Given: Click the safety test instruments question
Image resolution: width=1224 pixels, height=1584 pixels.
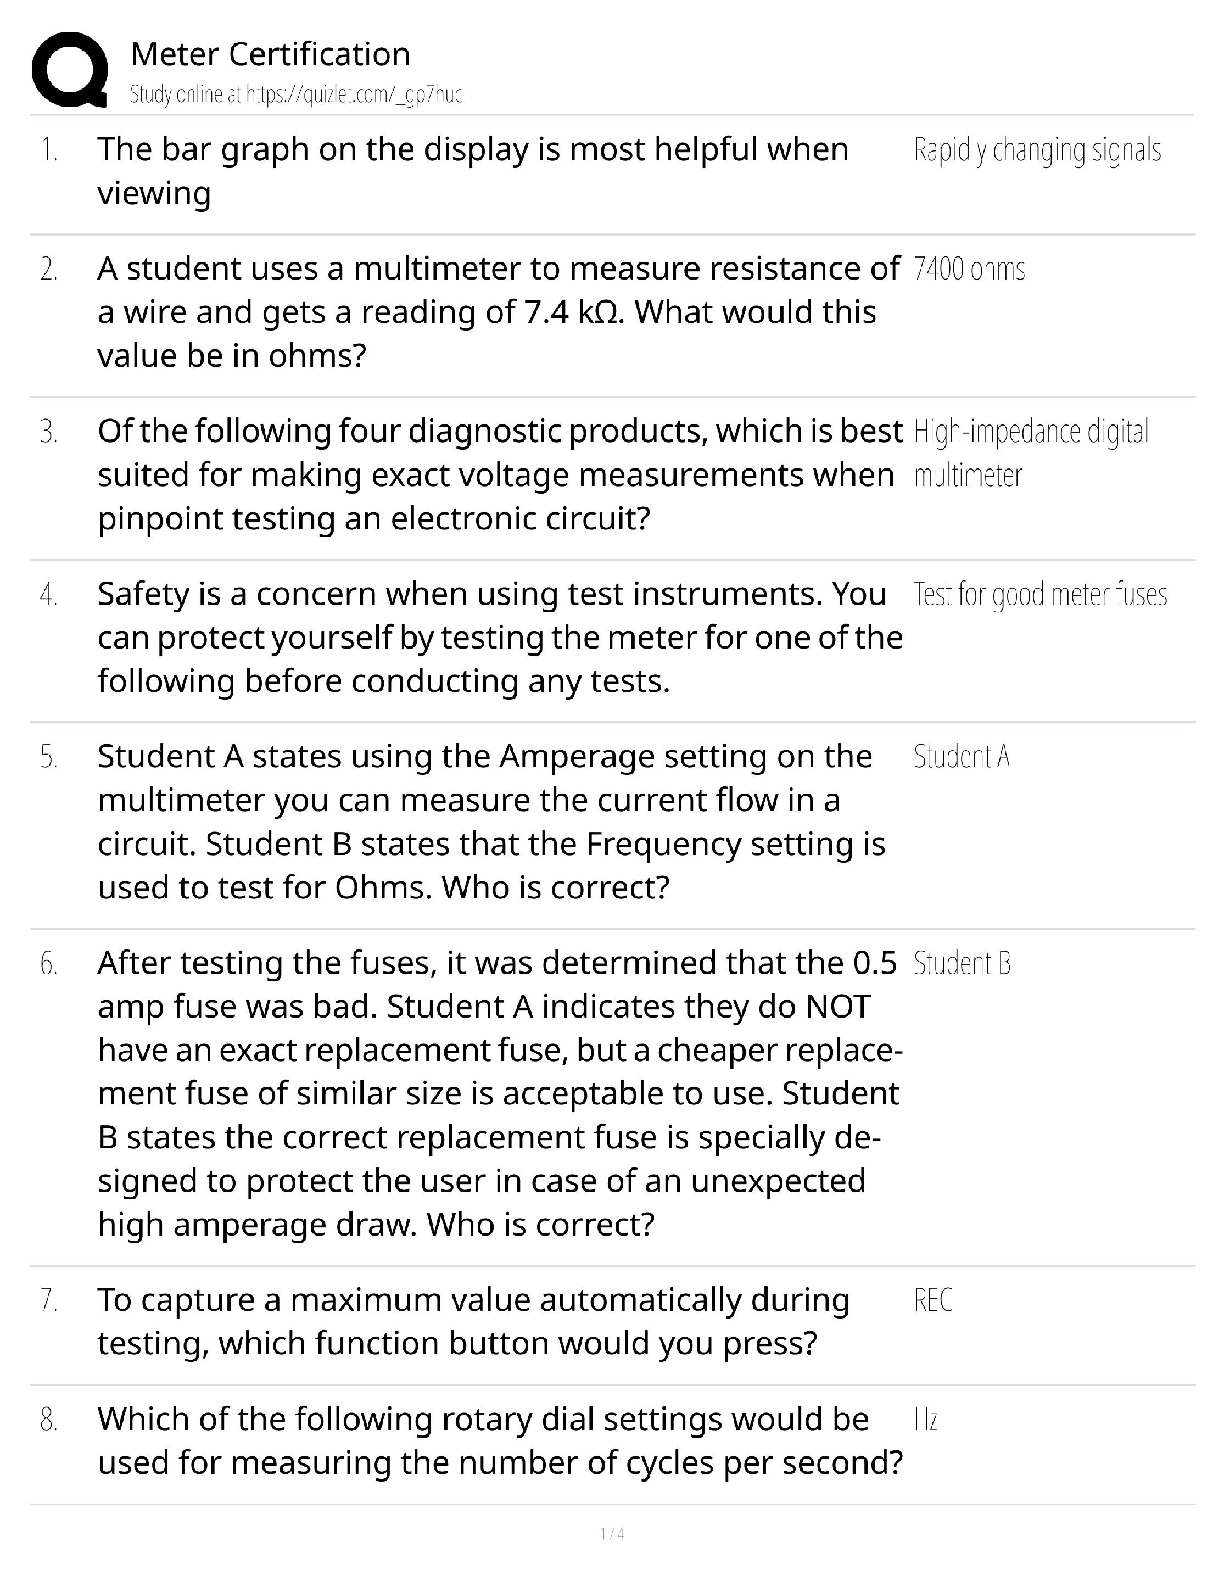Looking at the screenshot, I should click(x=499, y=638).
